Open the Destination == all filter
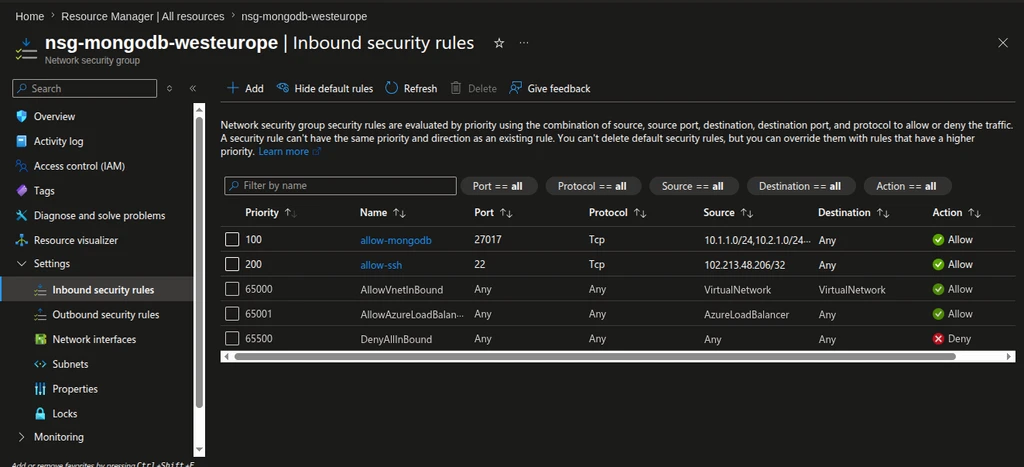Image resolution: width=1024 pixels, height=467 pixels. 801,186
